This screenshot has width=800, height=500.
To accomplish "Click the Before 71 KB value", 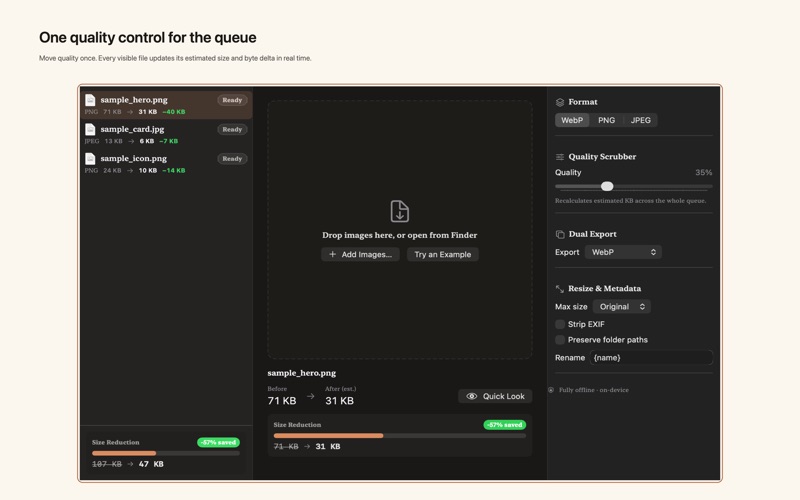I will tap(282, 401).
